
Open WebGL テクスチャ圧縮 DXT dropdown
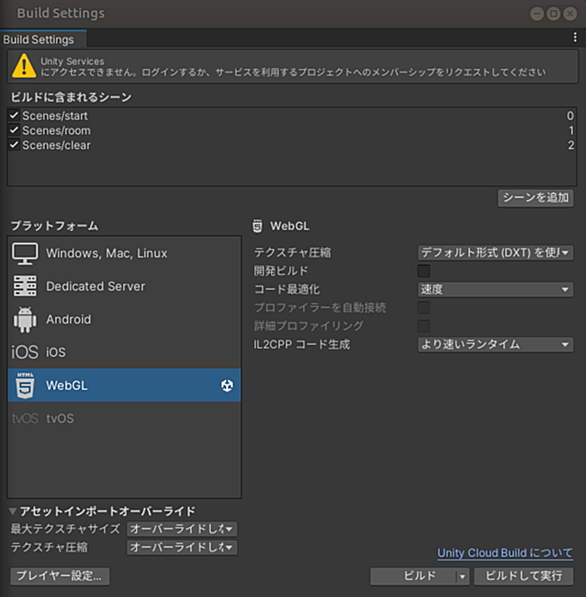(495, 252)
